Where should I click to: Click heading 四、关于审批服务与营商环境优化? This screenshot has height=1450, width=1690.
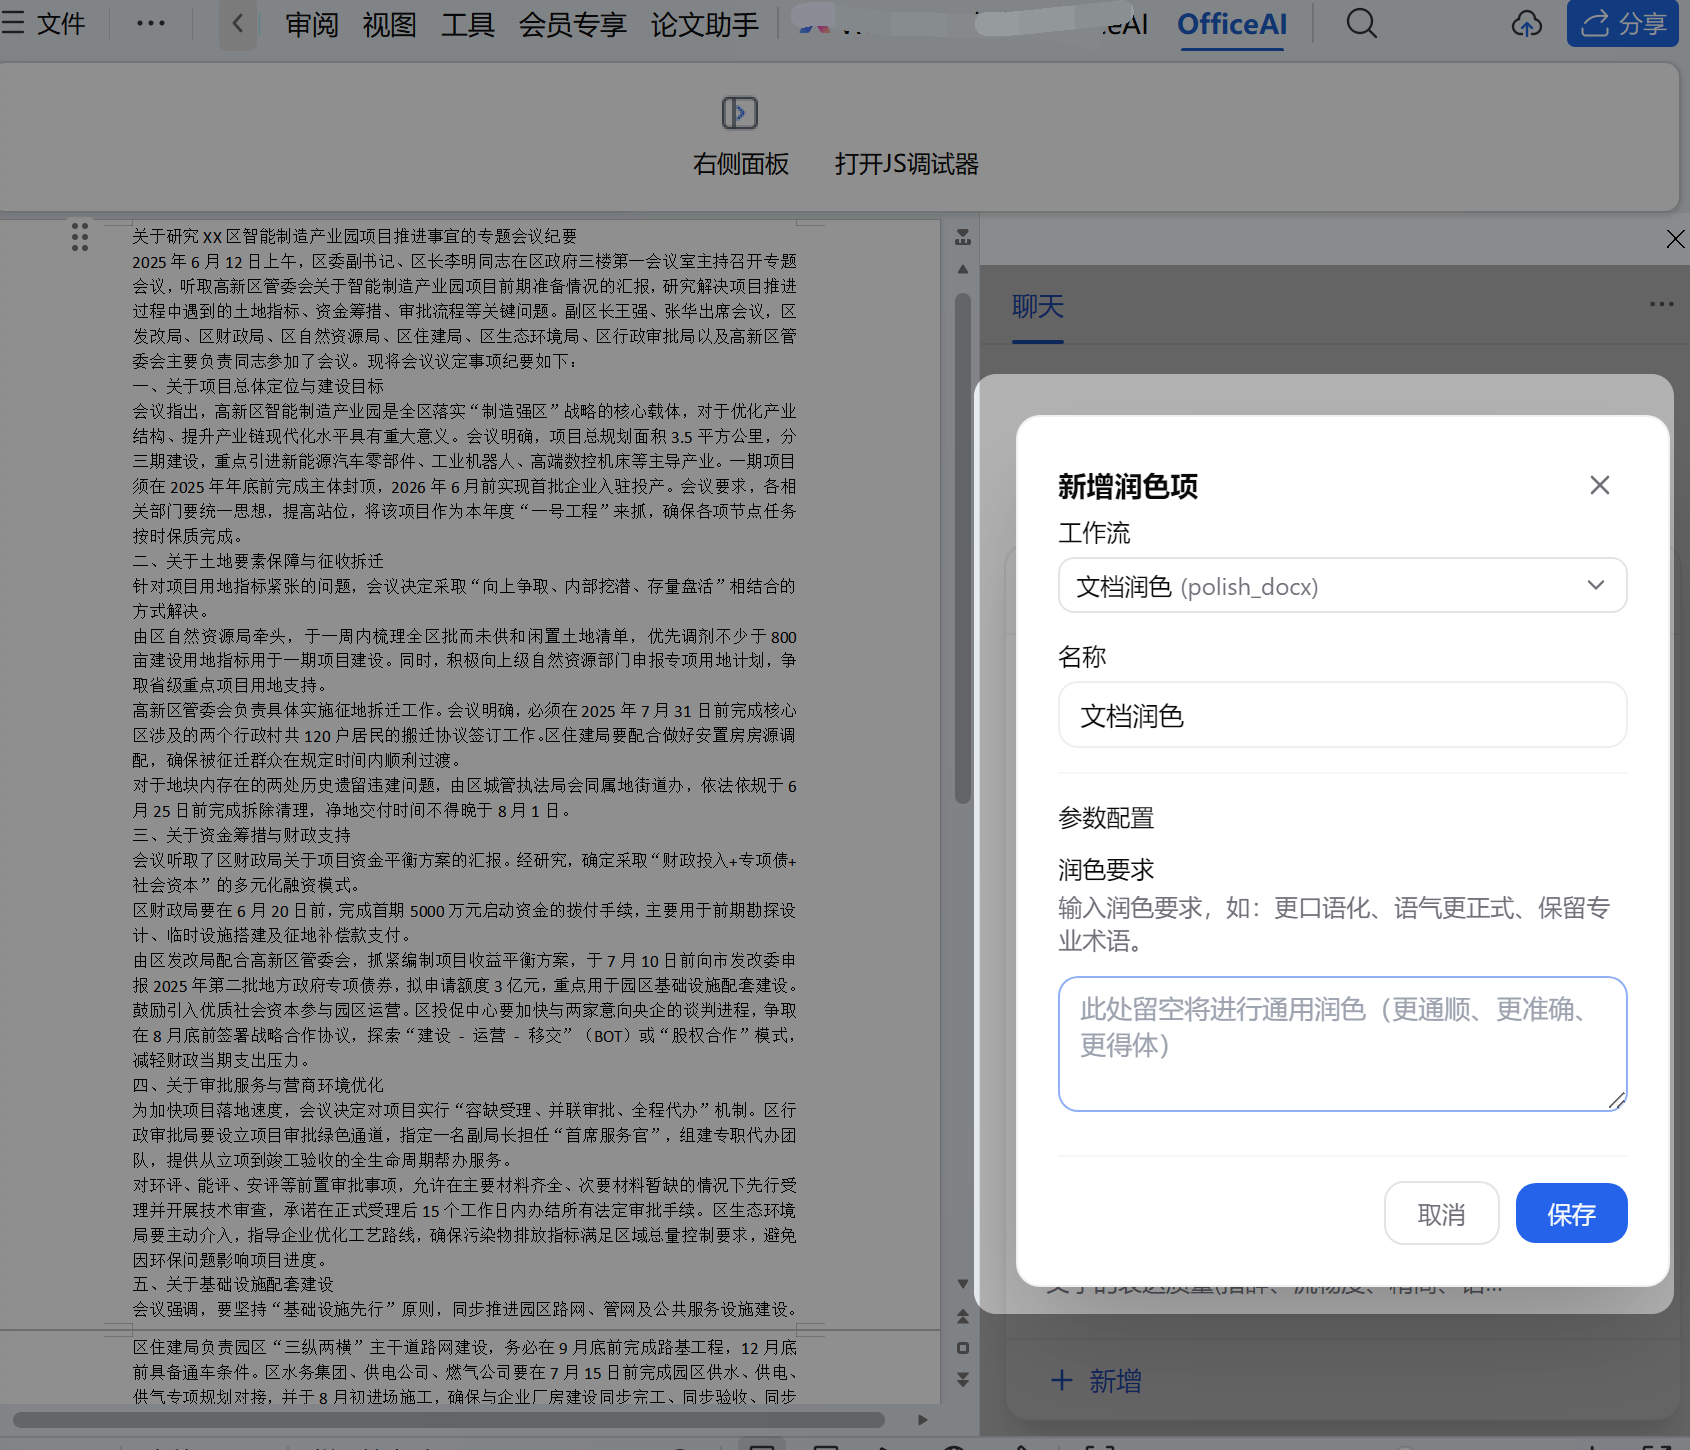[x=258, y=1085]
